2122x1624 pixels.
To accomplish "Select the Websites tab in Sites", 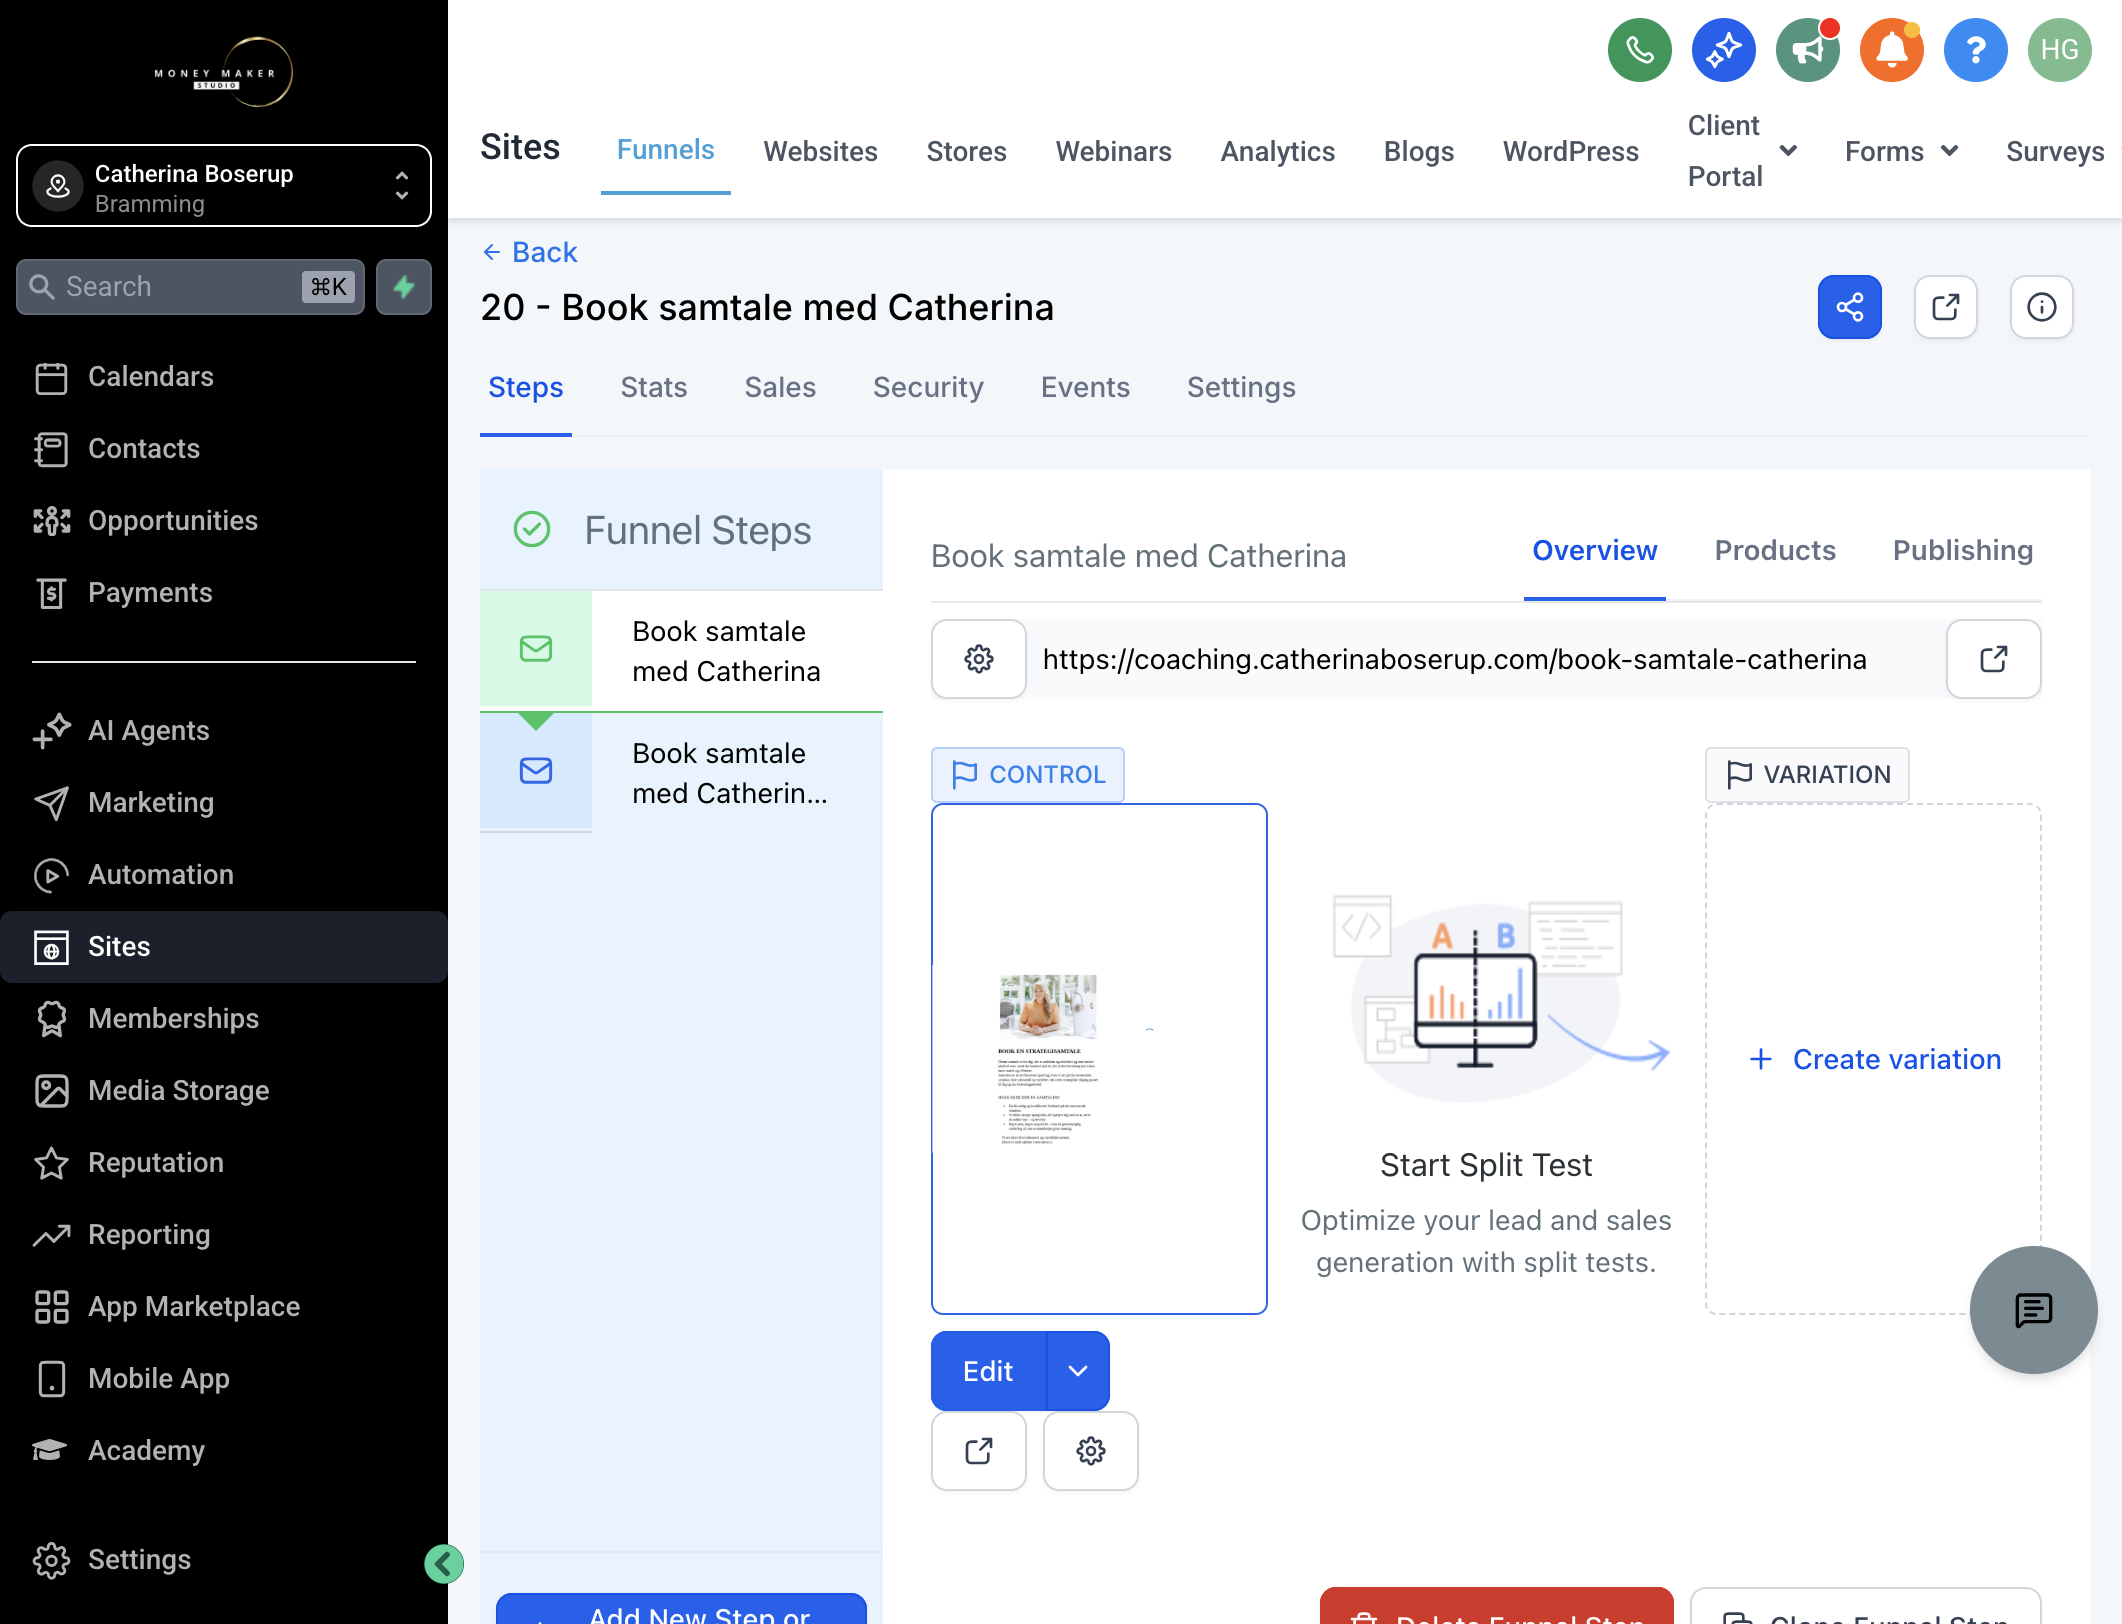I will [x=820, y=151].
